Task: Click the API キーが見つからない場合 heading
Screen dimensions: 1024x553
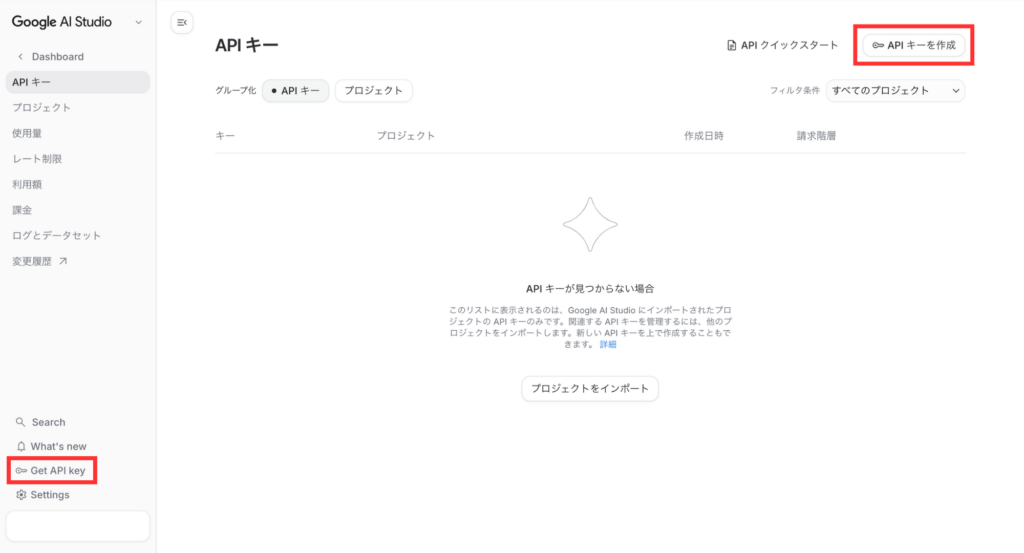Action: (x=590, y=289)
